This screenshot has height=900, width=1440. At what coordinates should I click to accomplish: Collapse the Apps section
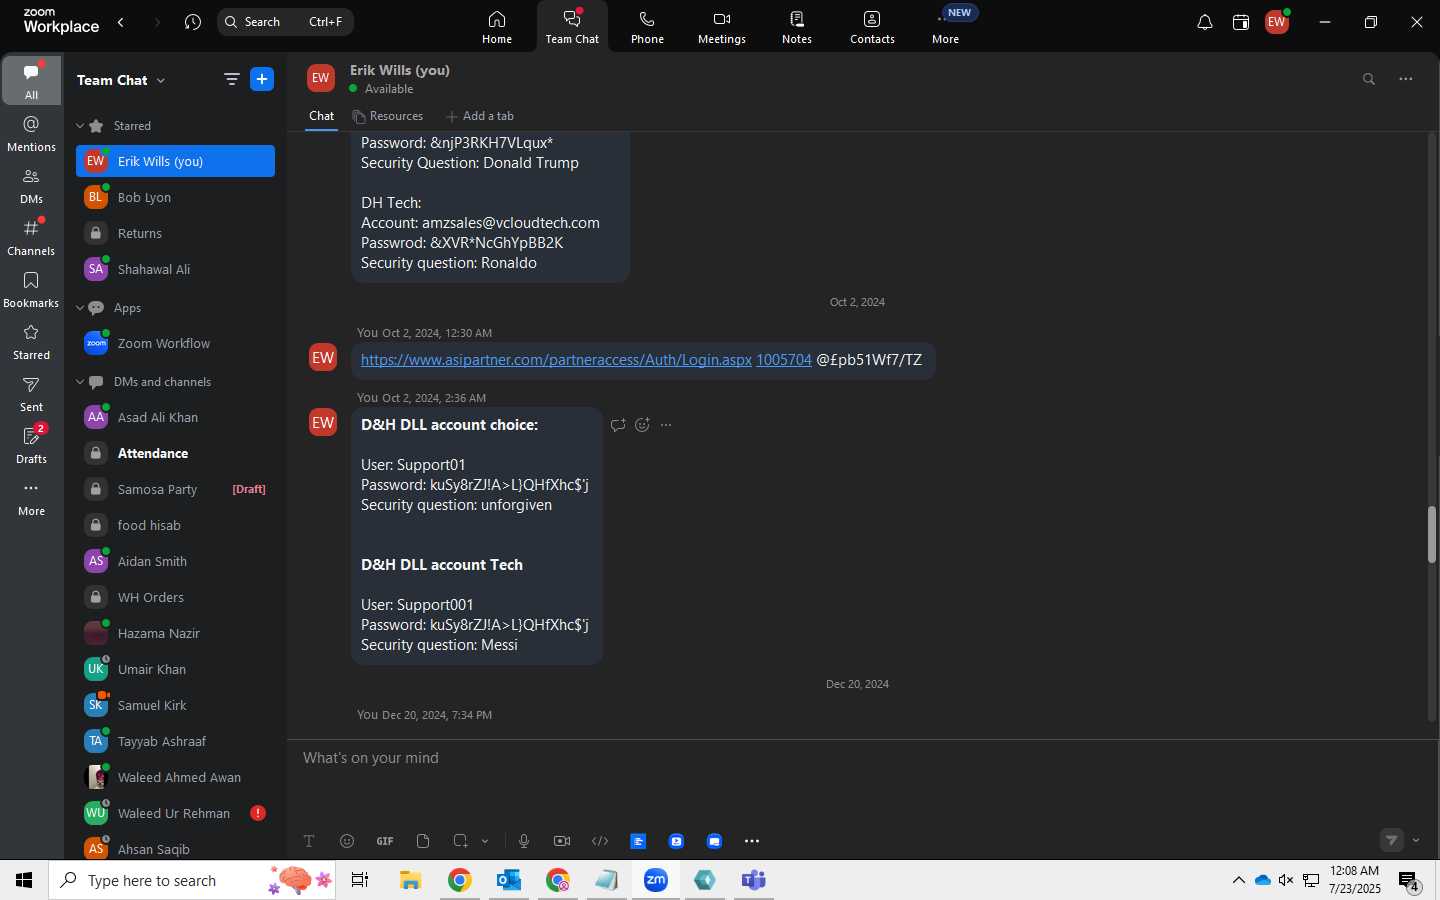click(x=80, y=308)
